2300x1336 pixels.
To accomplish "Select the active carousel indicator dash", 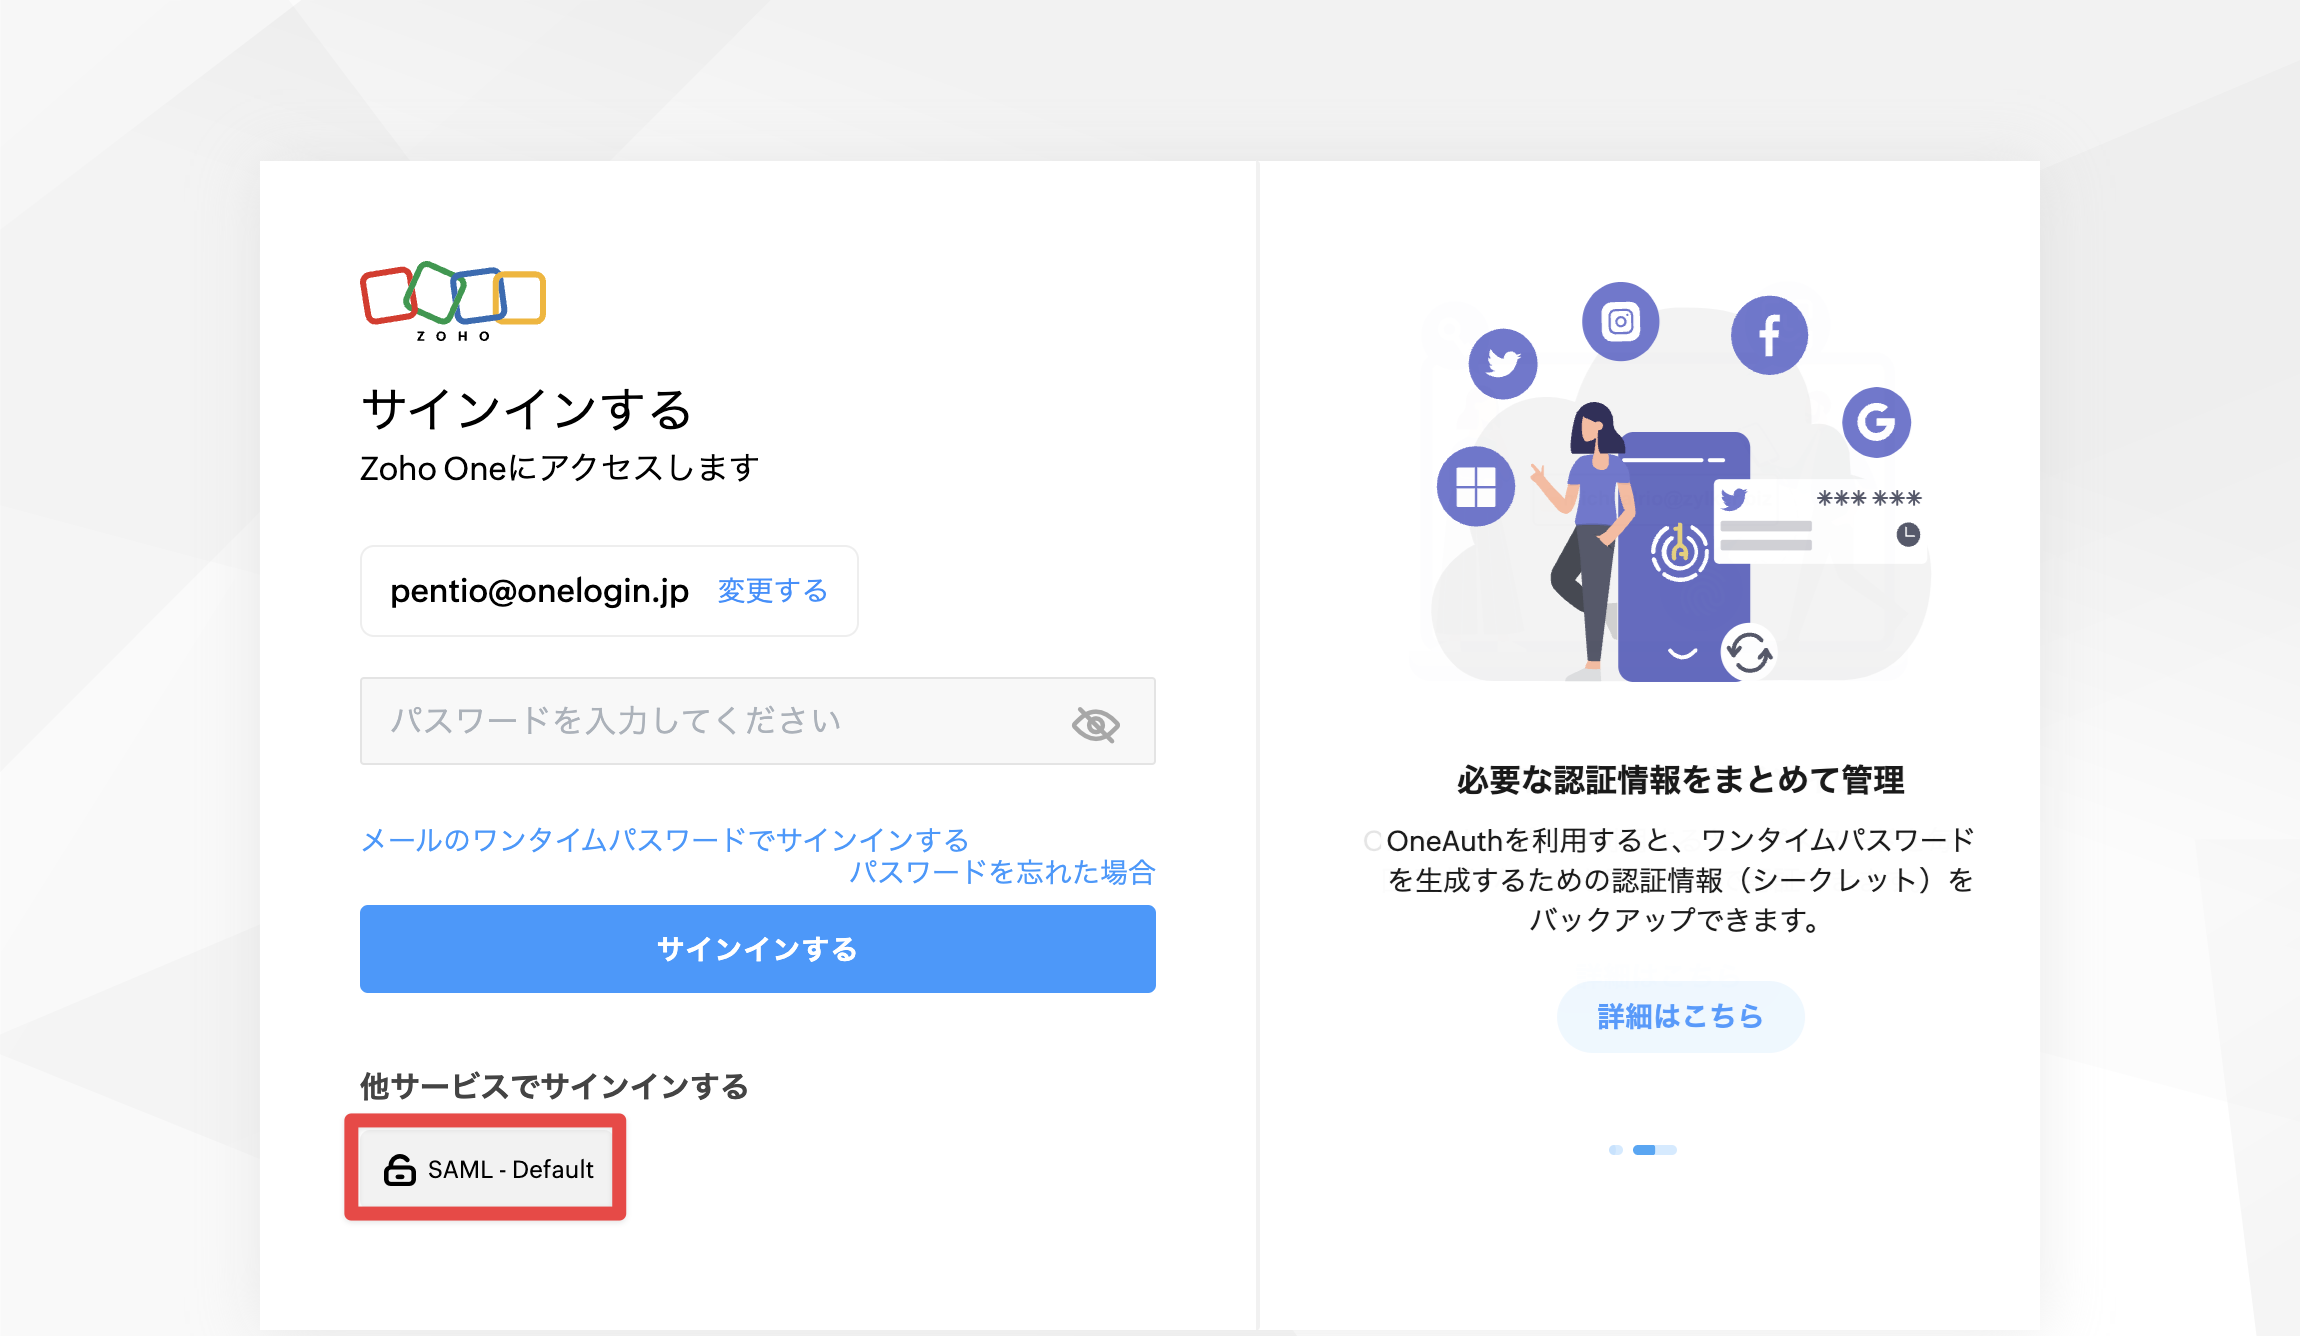I will pos(1654,1150).
